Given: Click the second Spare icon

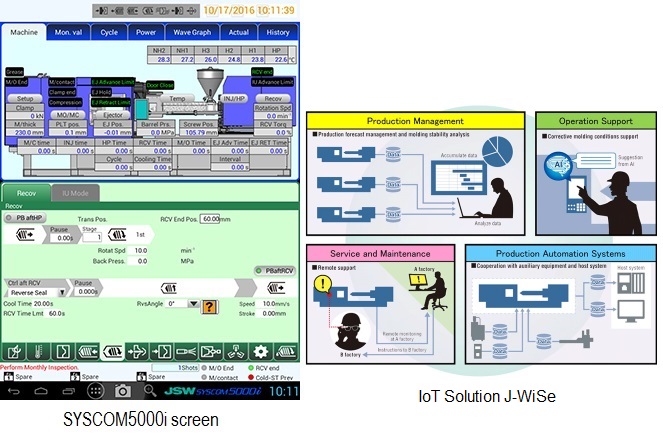Looking at the screenshot, I should [x=75, y=376].
